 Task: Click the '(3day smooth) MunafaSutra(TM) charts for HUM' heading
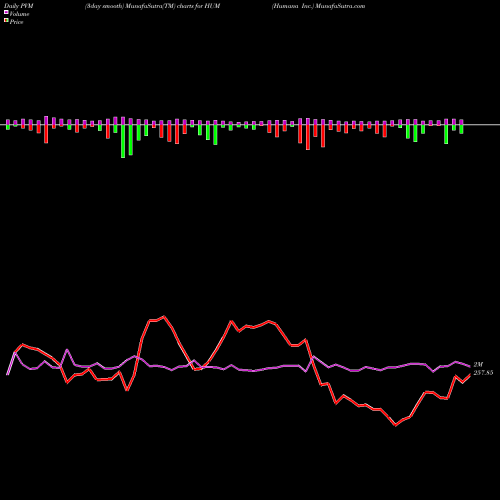pyautogui.click(x=152, y=6)
